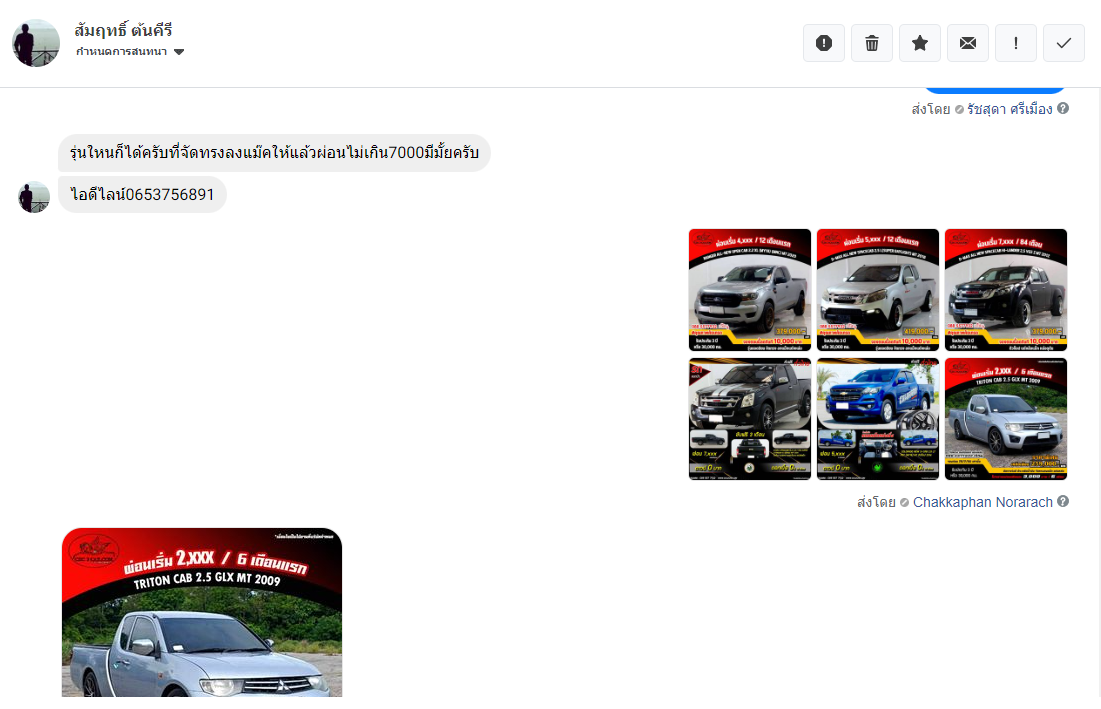This screenshot has height=709, width=1101.
Task: Click small sender avatar beside Line ID message
Action: [x=34, y=197]
